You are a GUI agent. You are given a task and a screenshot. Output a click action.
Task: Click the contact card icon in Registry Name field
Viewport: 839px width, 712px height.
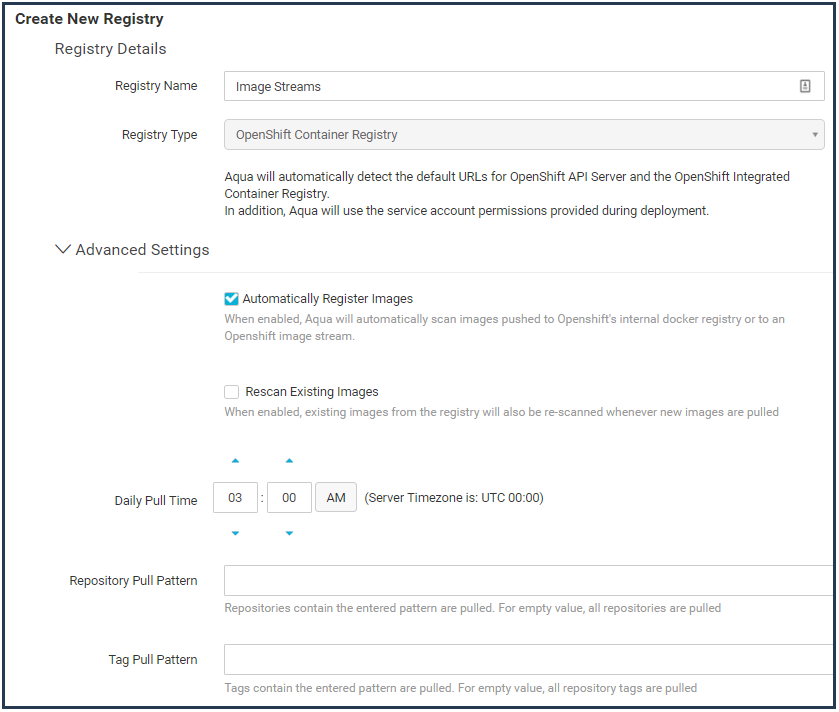tap(805, 86)
